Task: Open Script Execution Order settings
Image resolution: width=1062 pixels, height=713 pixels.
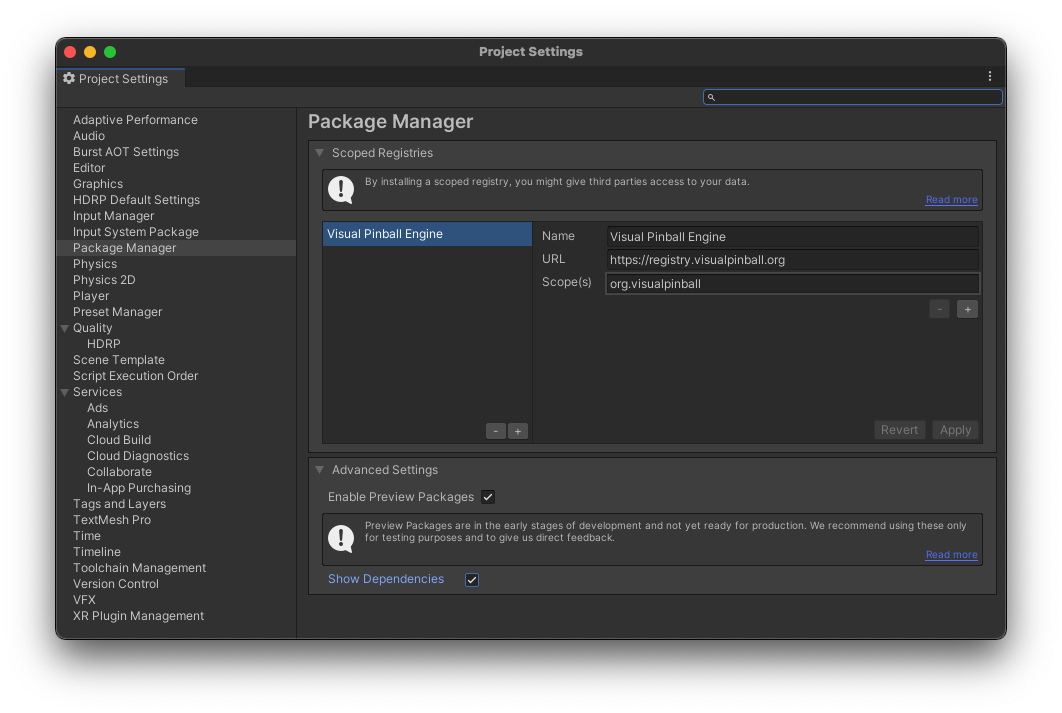Action: point(135,376)
